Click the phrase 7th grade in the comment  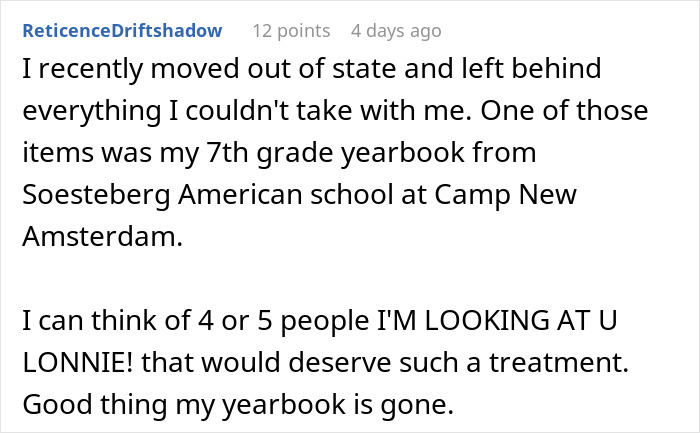click(x=269, y=153)
